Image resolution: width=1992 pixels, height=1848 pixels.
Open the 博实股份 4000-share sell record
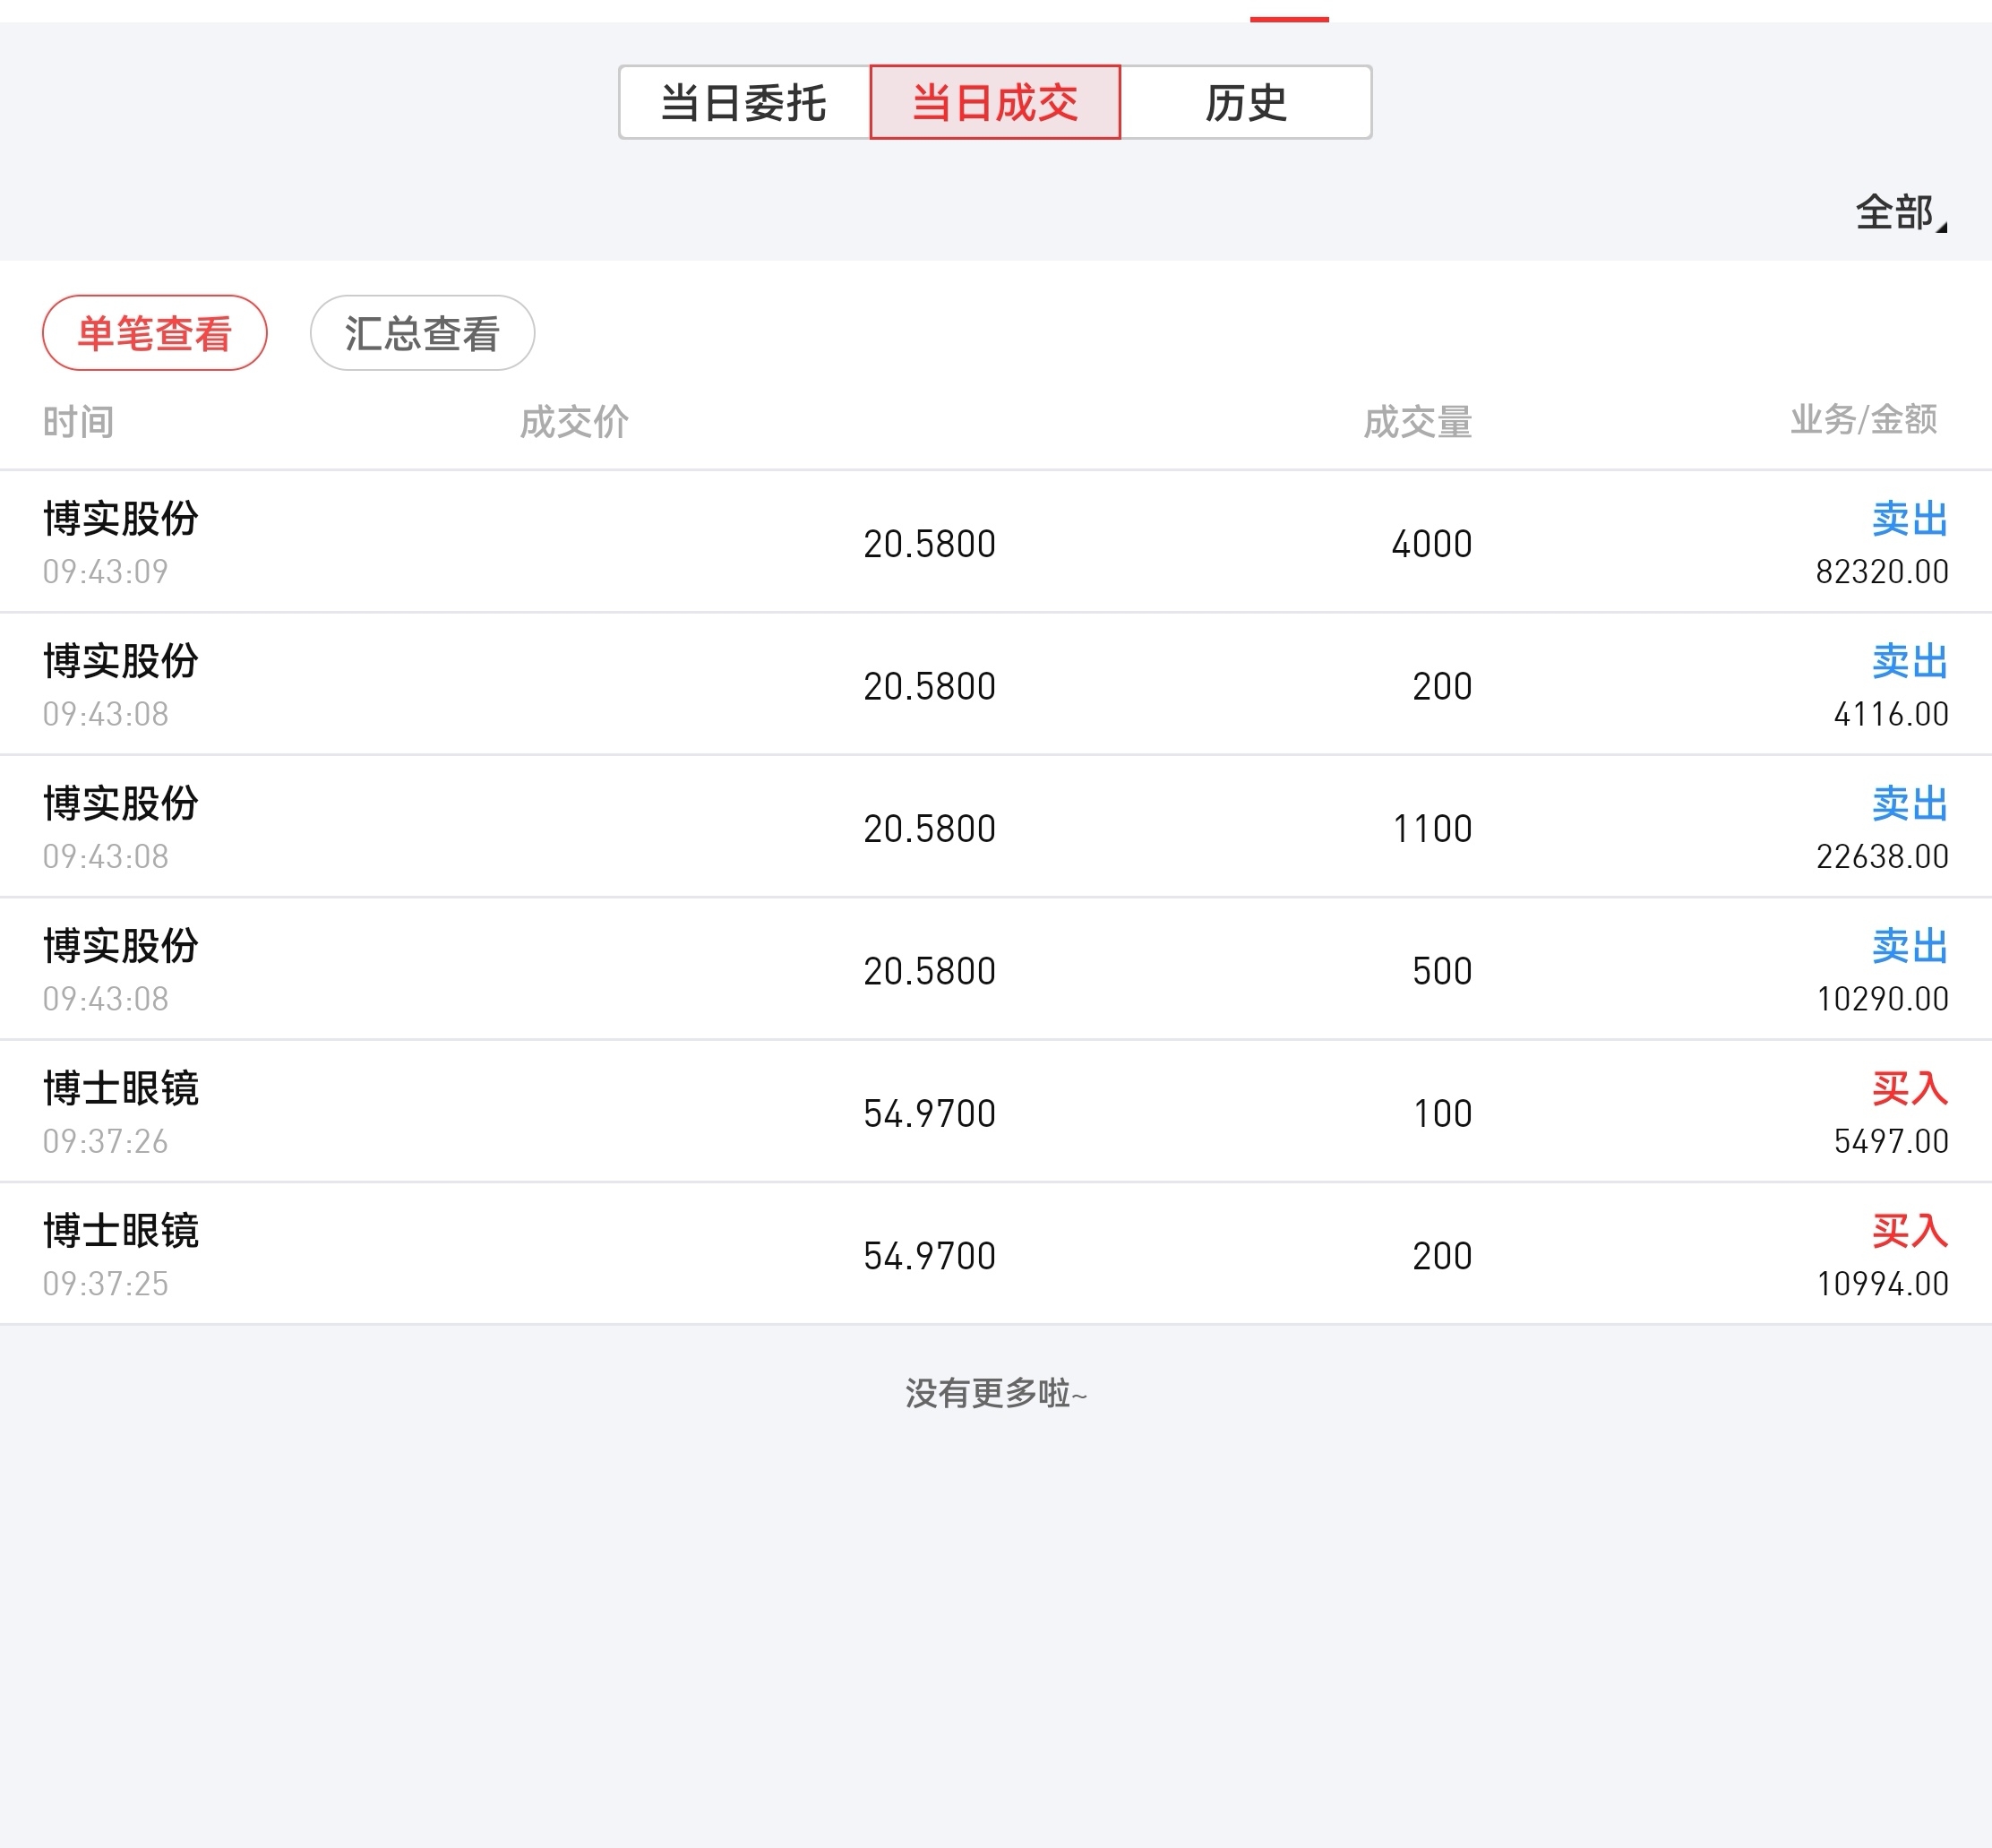click(995, 543)
